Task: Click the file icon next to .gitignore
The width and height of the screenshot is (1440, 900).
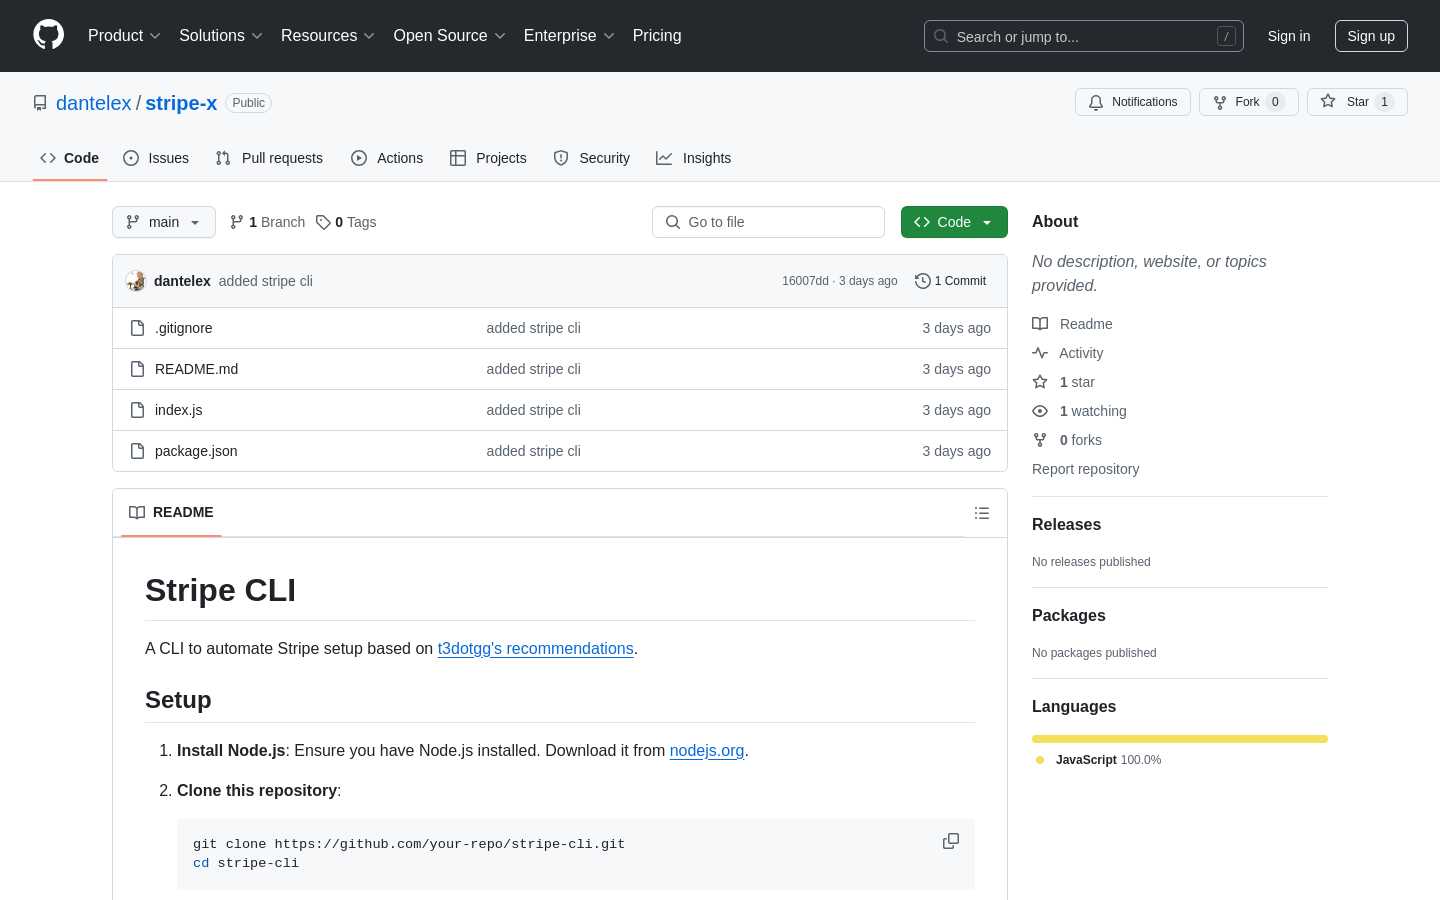Action: pyautogui.click(x=138, y=328)
